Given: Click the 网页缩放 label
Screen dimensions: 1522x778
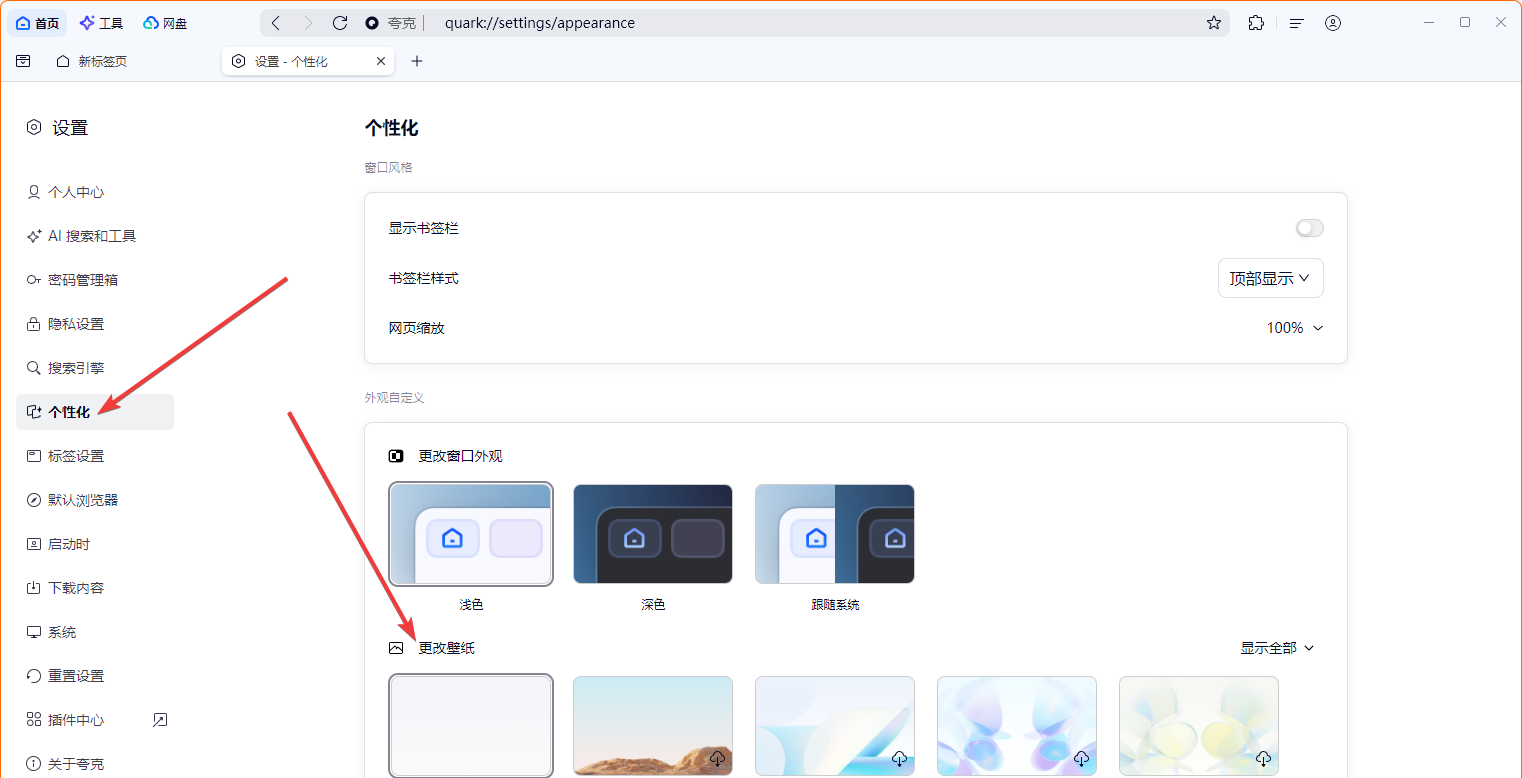Looking at the screenshot, I should (x=417, y=328).
